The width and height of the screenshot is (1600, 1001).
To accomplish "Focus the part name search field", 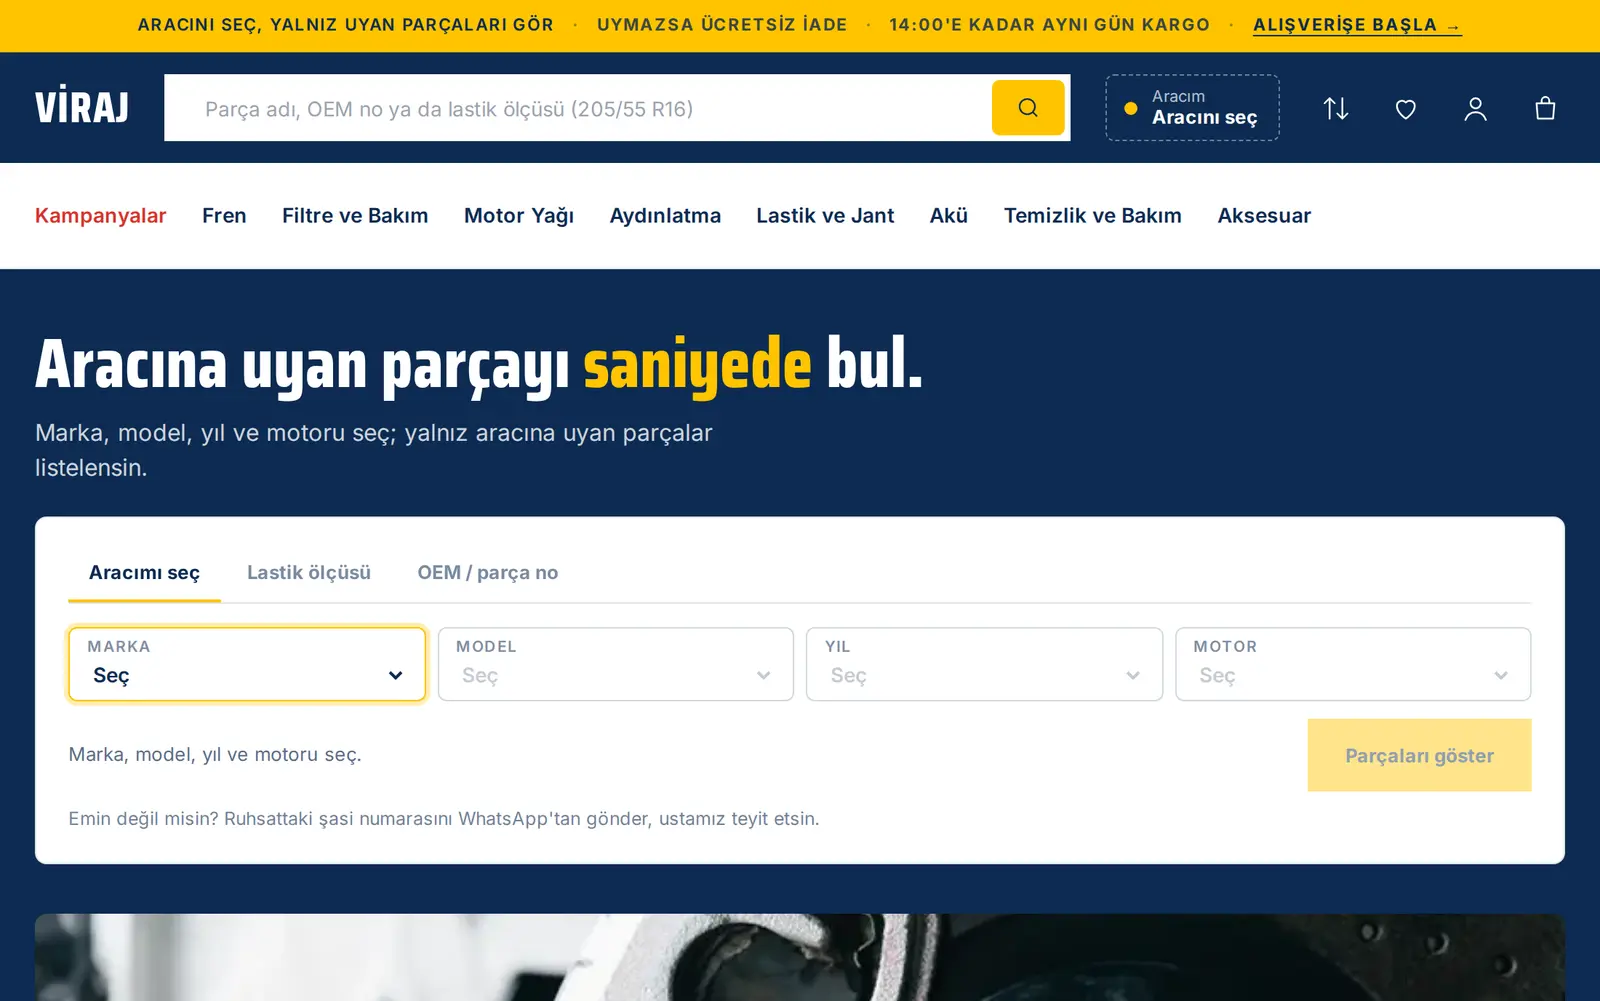I will click(x=578, y=108).
